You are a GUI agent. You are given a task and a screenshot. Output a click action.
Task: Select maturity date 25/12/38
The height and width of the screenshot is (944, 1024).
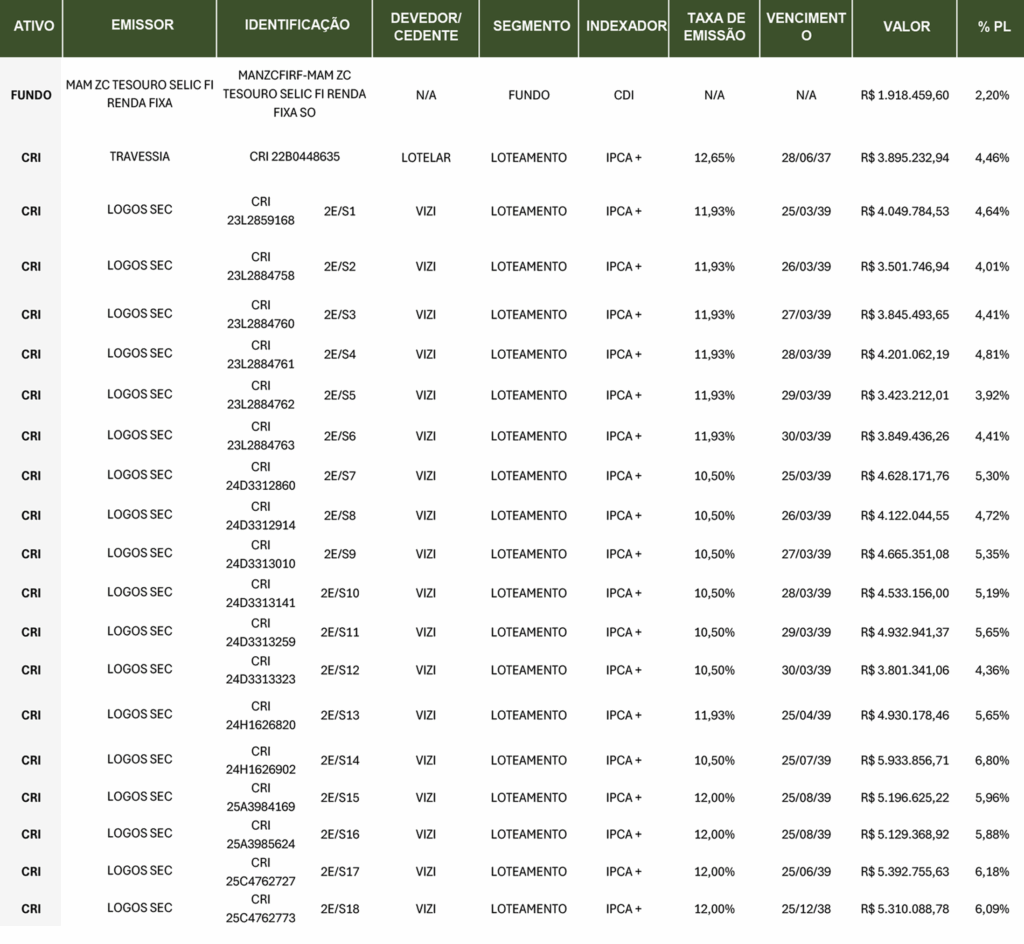tap(806, 909)
